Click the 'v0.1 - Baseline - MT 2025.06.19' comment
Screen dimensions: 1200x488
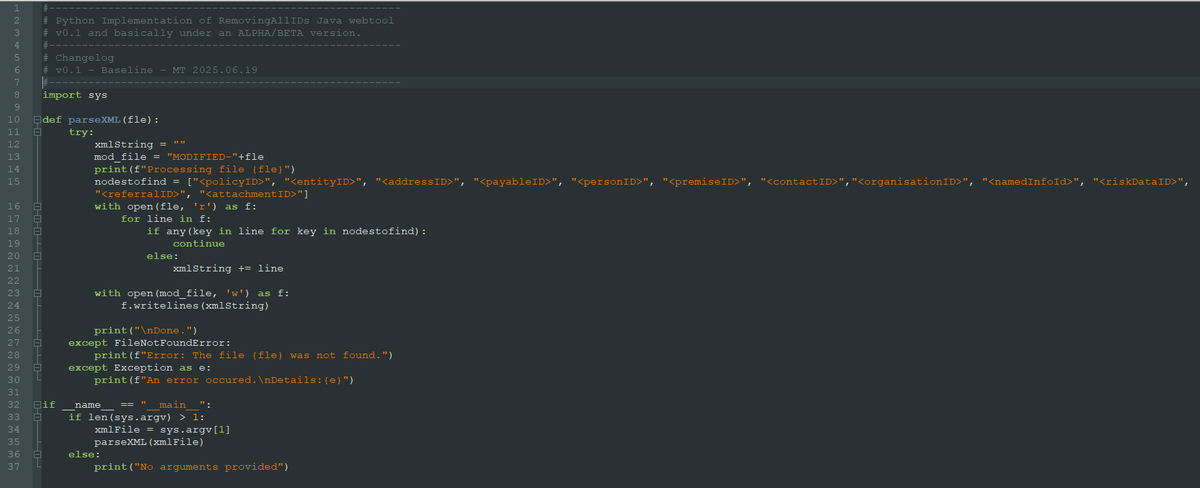click(150, 70)
